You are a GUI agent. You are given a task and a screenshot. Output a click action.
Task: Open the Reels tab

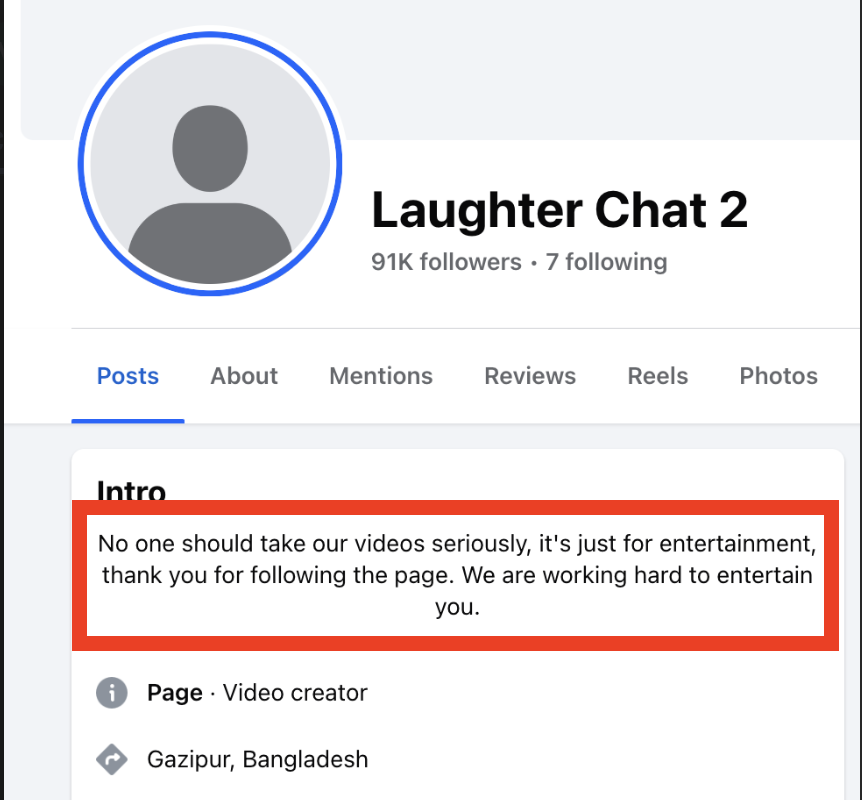658,376
